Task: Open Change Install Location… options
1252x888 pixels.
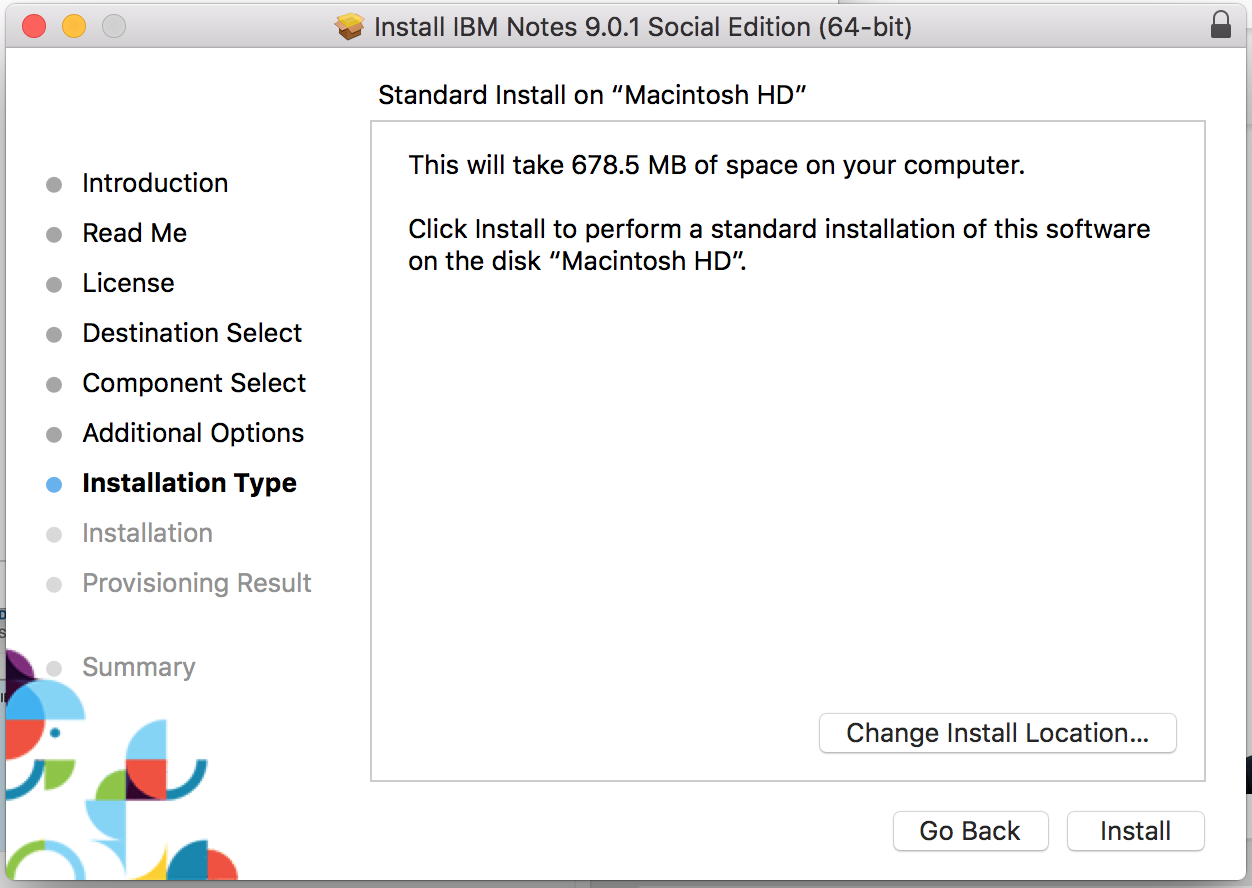Action: 997,733
